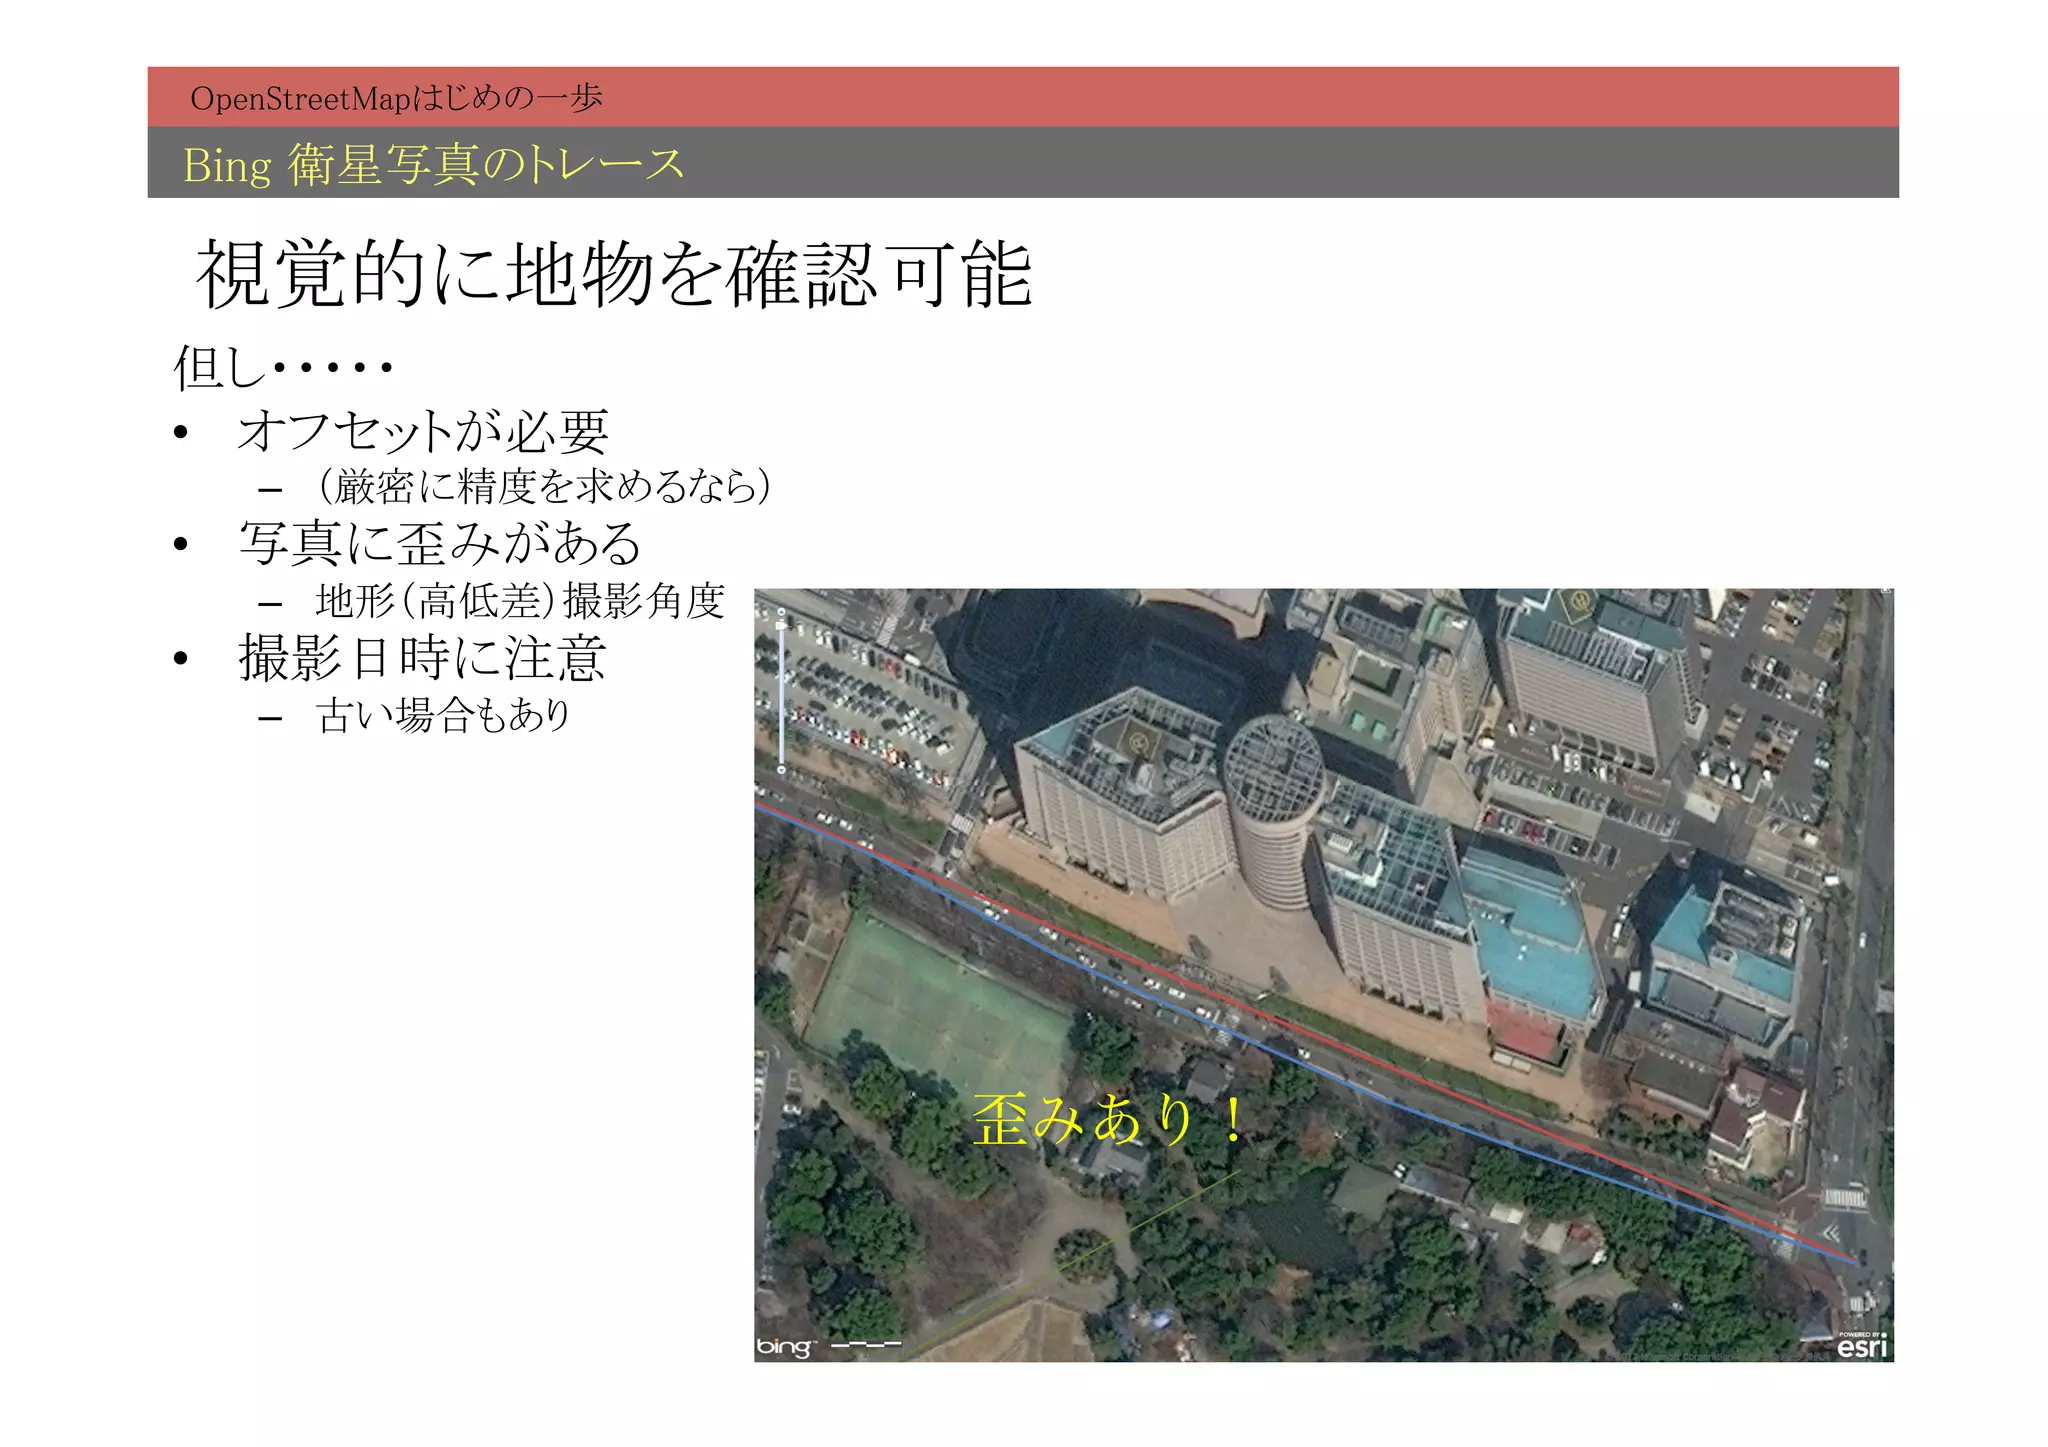Click the section title 'Bing 衛星写真のトレース'
This screenshot has width=2048, height=1447.
(433, 164)
